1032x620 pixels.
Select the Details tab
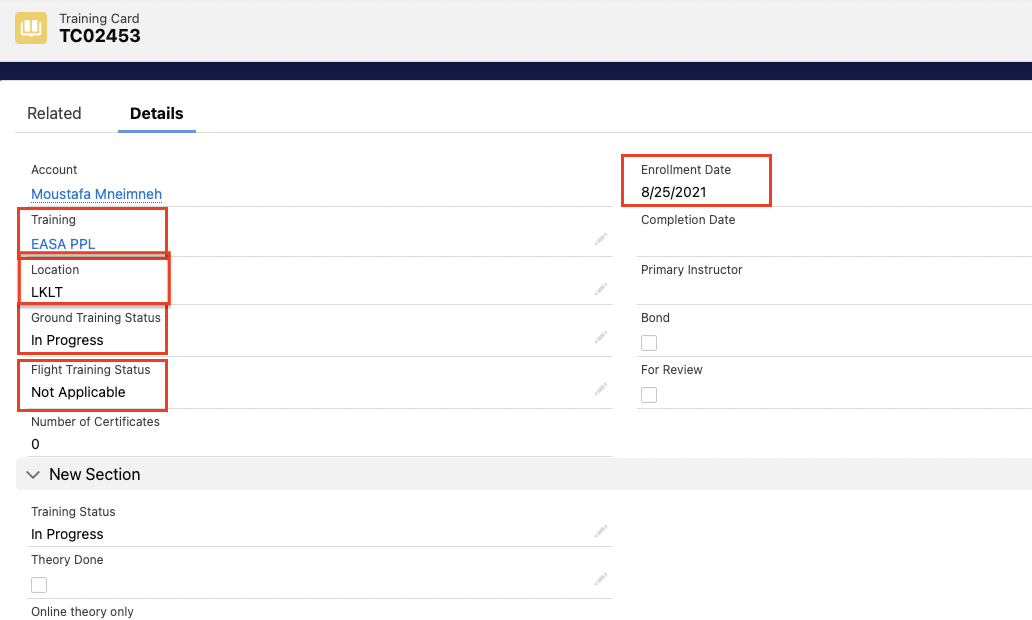157,113
